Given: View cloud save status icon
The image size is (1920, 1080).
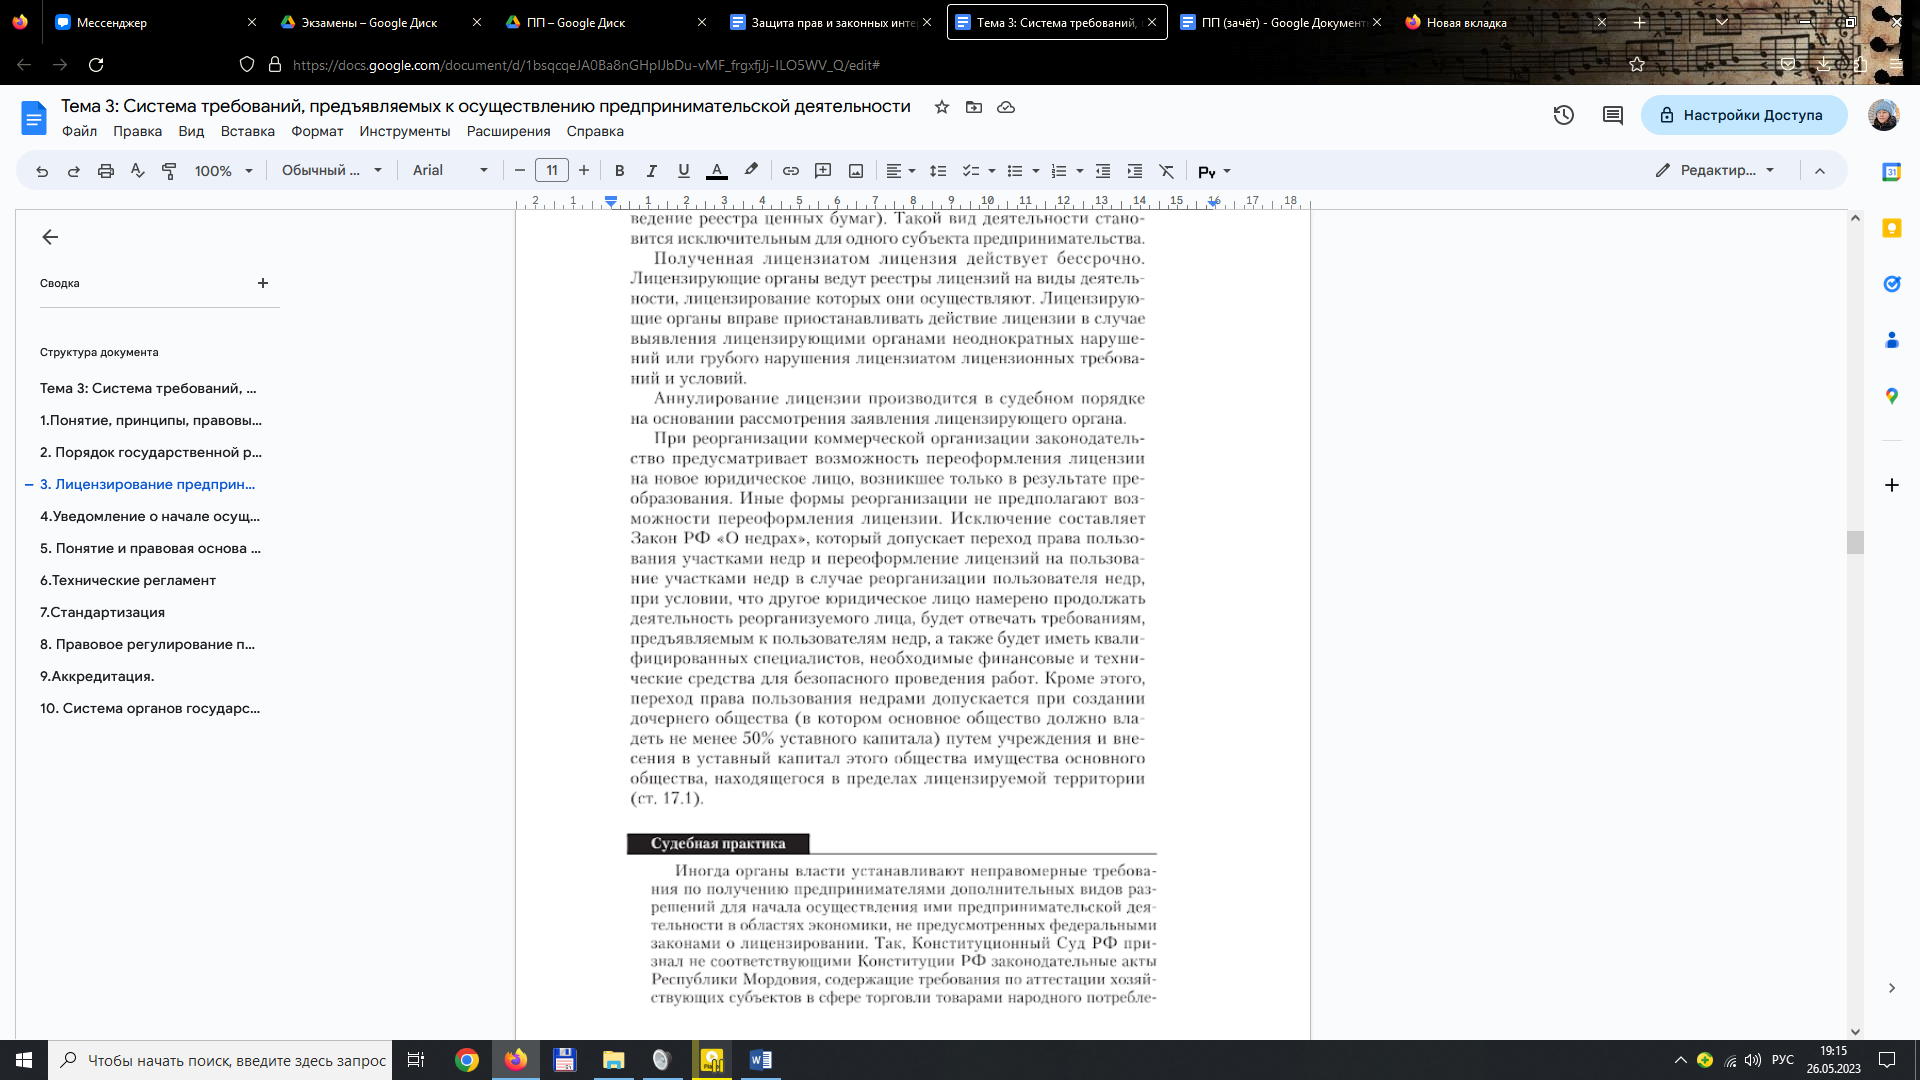Looking at the screenshot, I should click(x=1006, y=107).
